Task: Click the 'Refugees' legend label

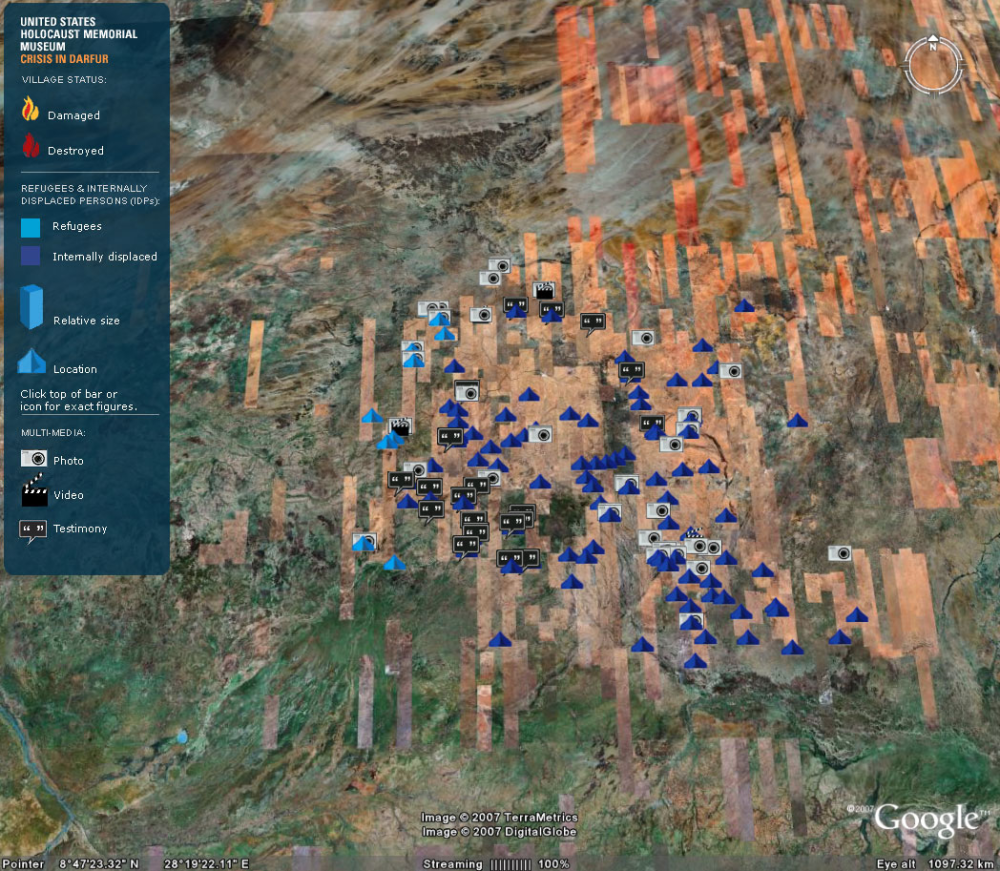Action: [x=77, y=226]
